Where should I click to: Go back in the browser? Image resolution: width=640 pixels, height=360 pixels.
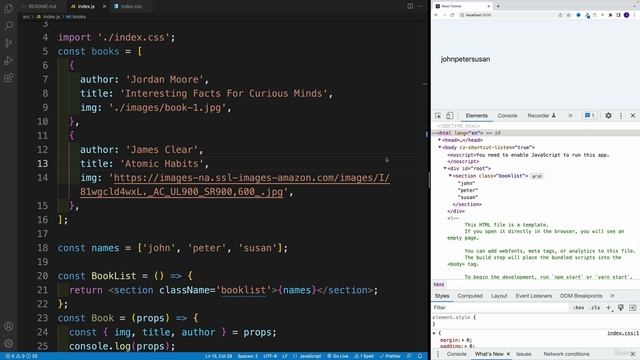(436, 15)
